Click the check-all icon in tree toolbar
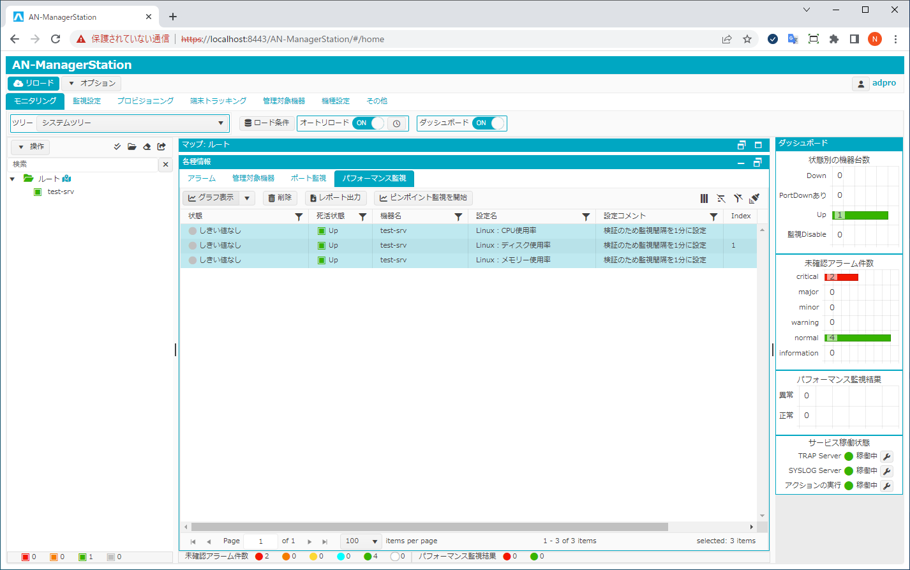The width and height of the screenshot is (910, 570). point(117,147)
